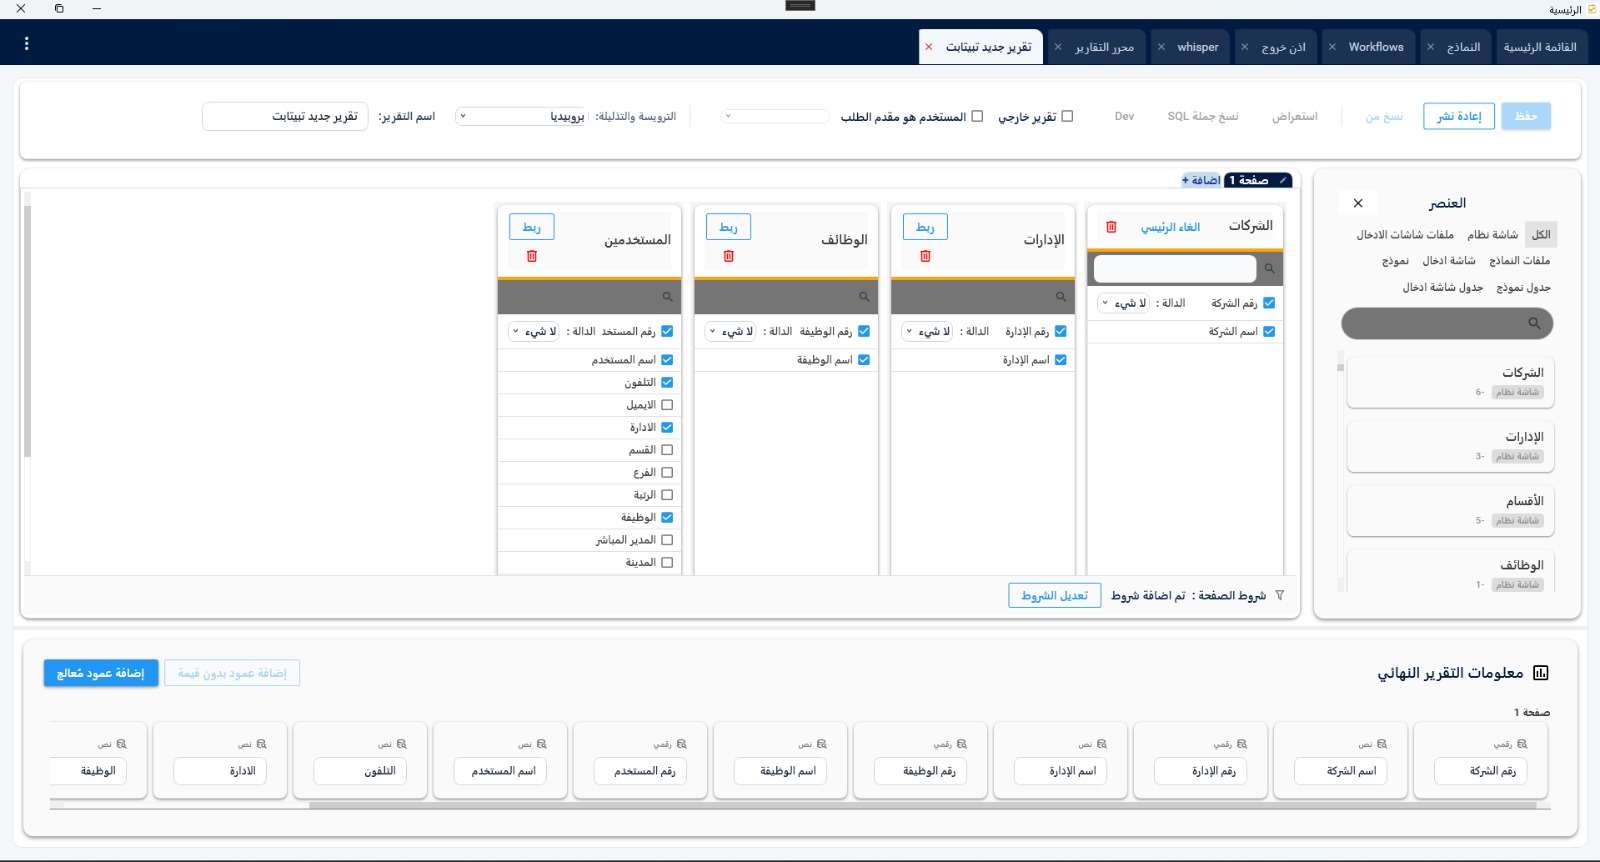
Task: Check the الايميل field checkbox
Action: (667, 405)
